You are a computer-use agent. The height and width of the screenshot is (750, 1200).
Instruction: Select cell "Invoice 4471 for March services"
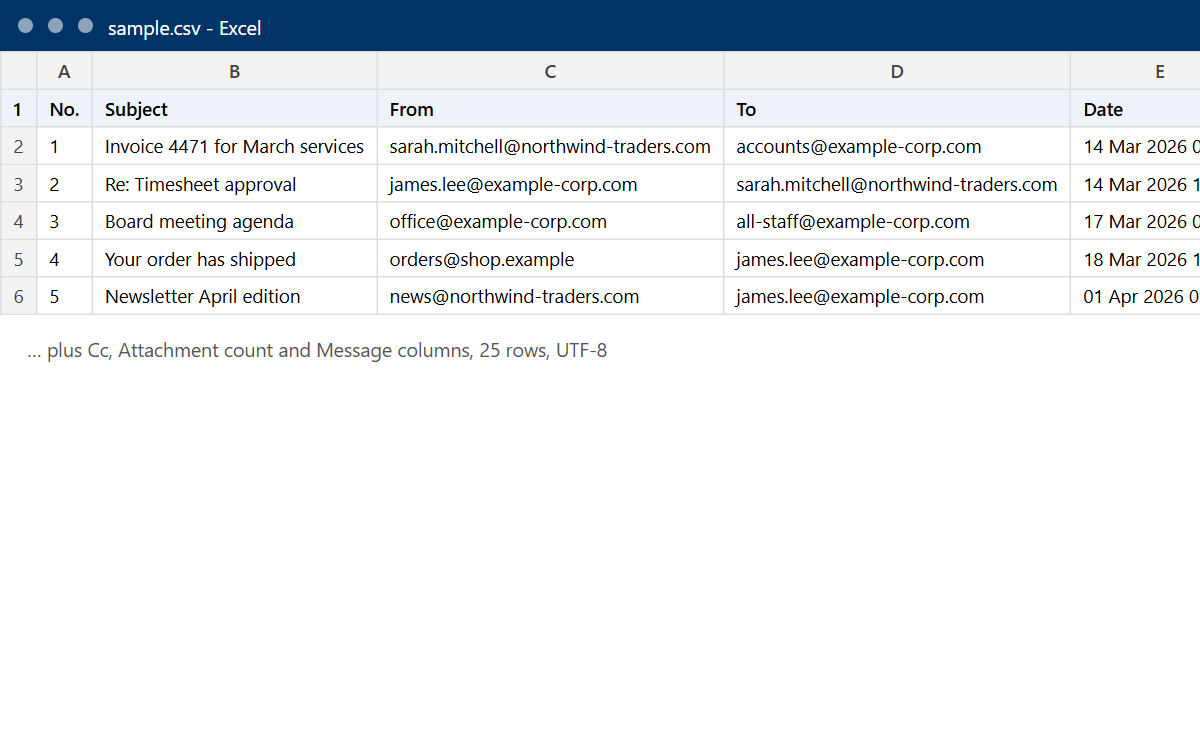[235, 146]
